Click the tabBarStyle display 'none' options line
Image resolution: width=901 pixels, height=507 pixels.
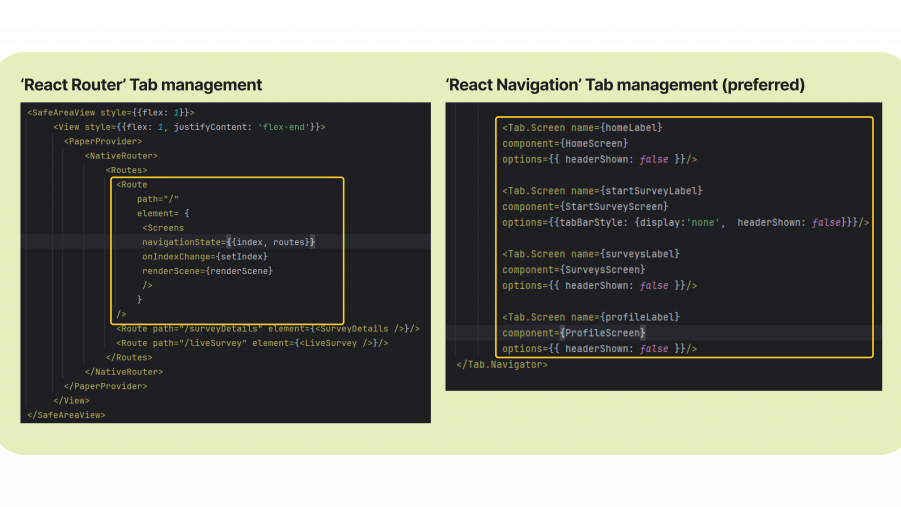pos(685,222)
